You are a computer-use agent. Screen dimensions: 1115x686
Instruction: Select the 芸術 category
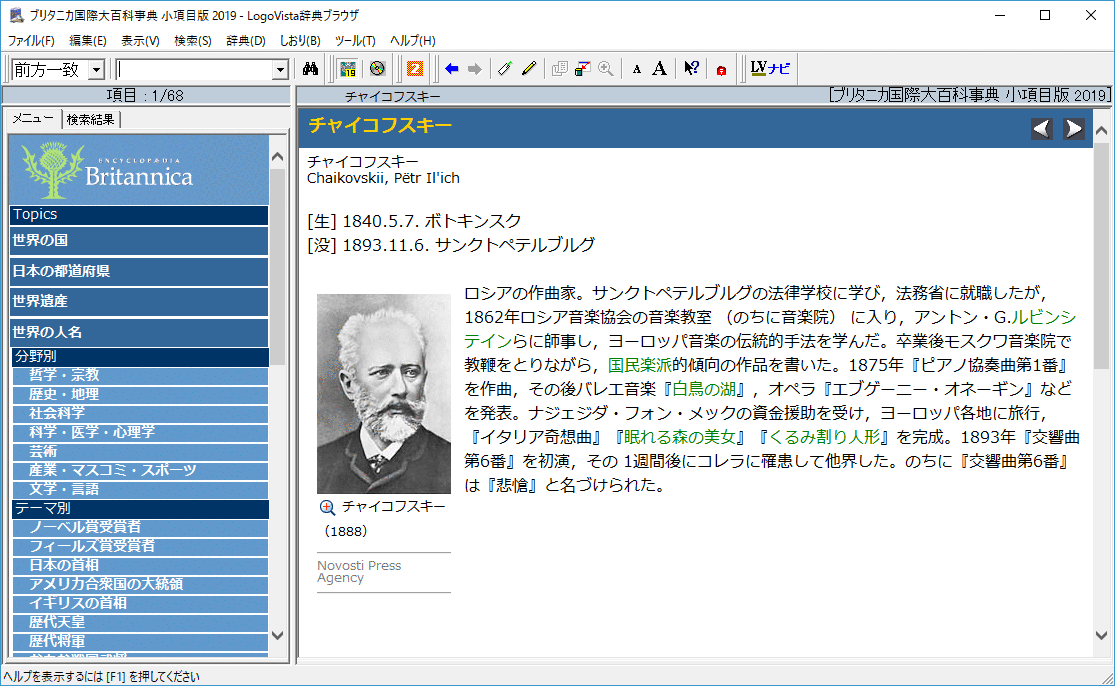pos(141,451)
